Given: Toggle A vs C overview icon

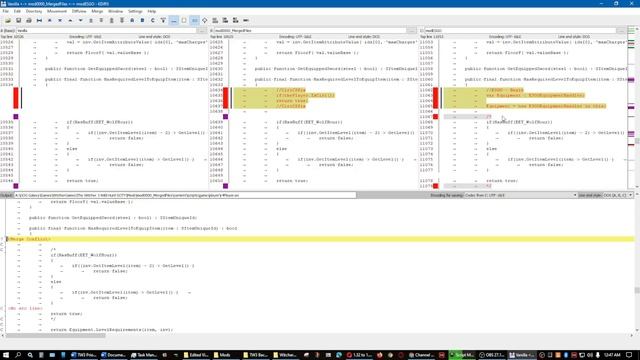Looking at the screenshot, I should tap(225, 20).
